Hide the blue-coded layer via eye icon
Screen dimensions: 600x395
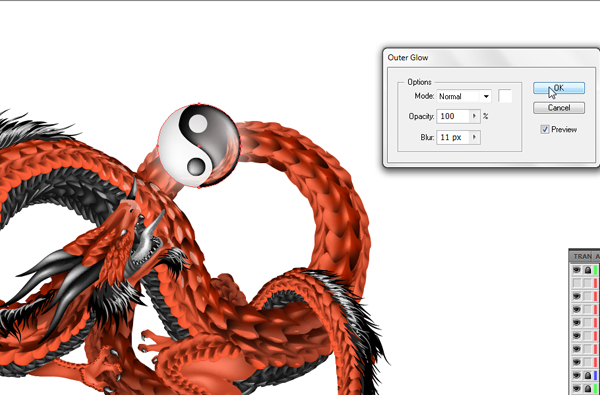tap(576, 376)
